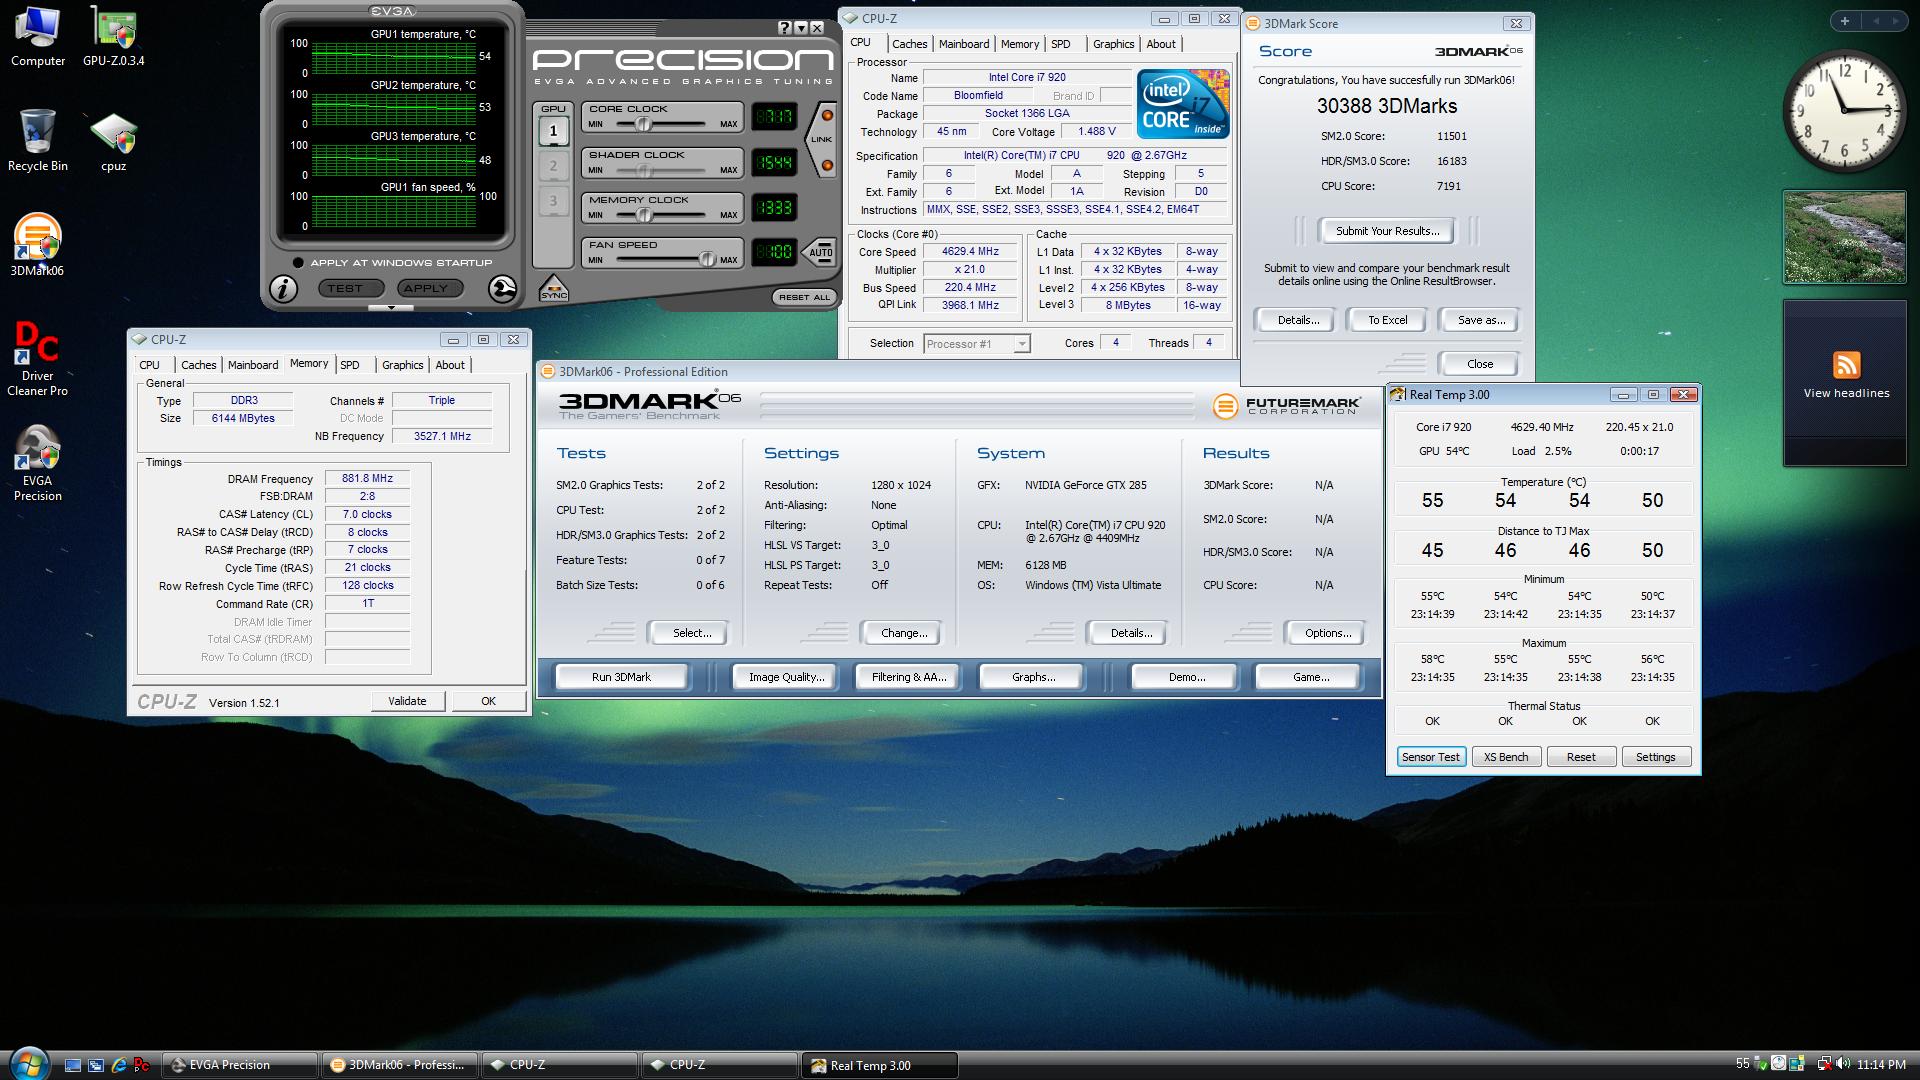Click Save as in 3DMark Score window
The width and height of the screenshot is (1920, 1080).
pos(1480,320)
